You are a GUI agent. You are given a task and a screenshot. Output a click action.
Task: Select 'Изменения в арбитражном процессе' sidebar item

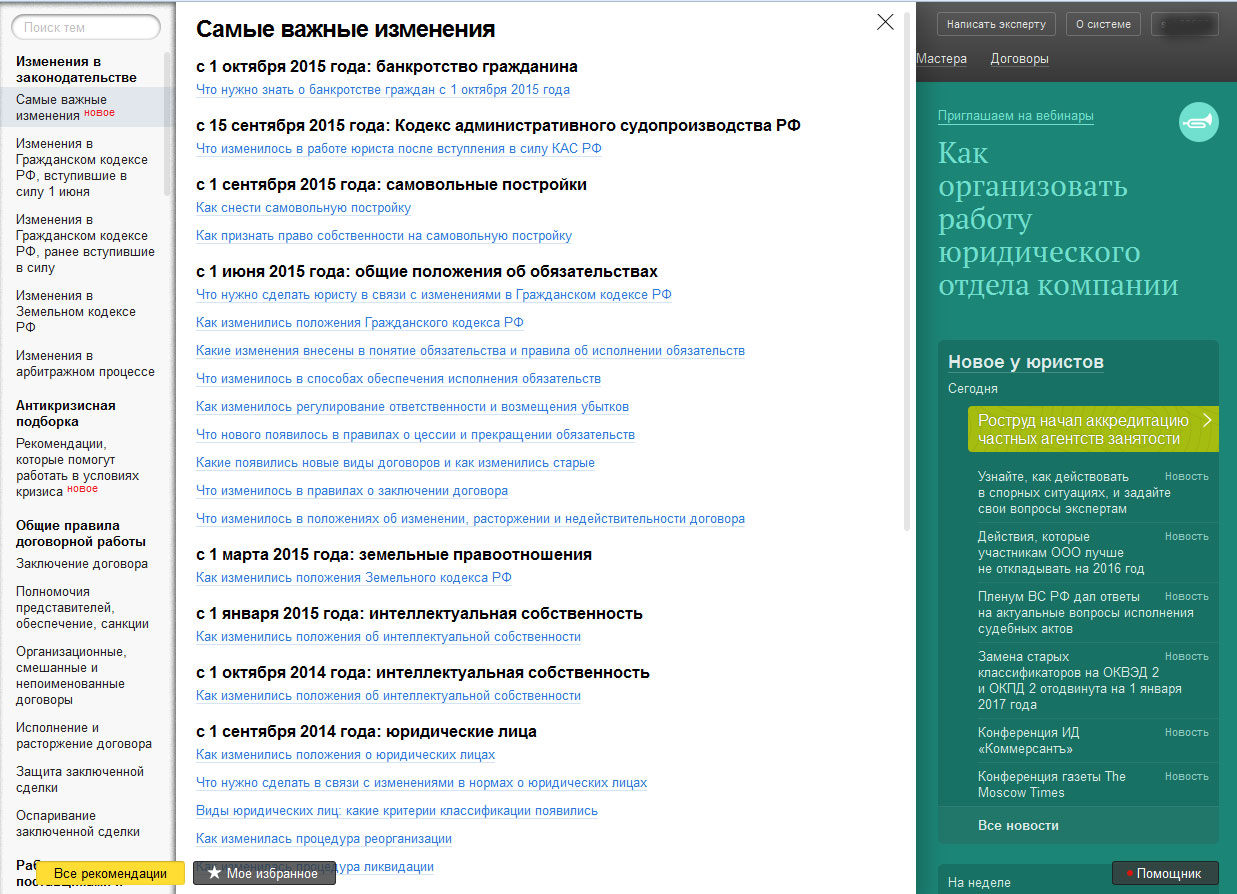click(x=85, y=363)
